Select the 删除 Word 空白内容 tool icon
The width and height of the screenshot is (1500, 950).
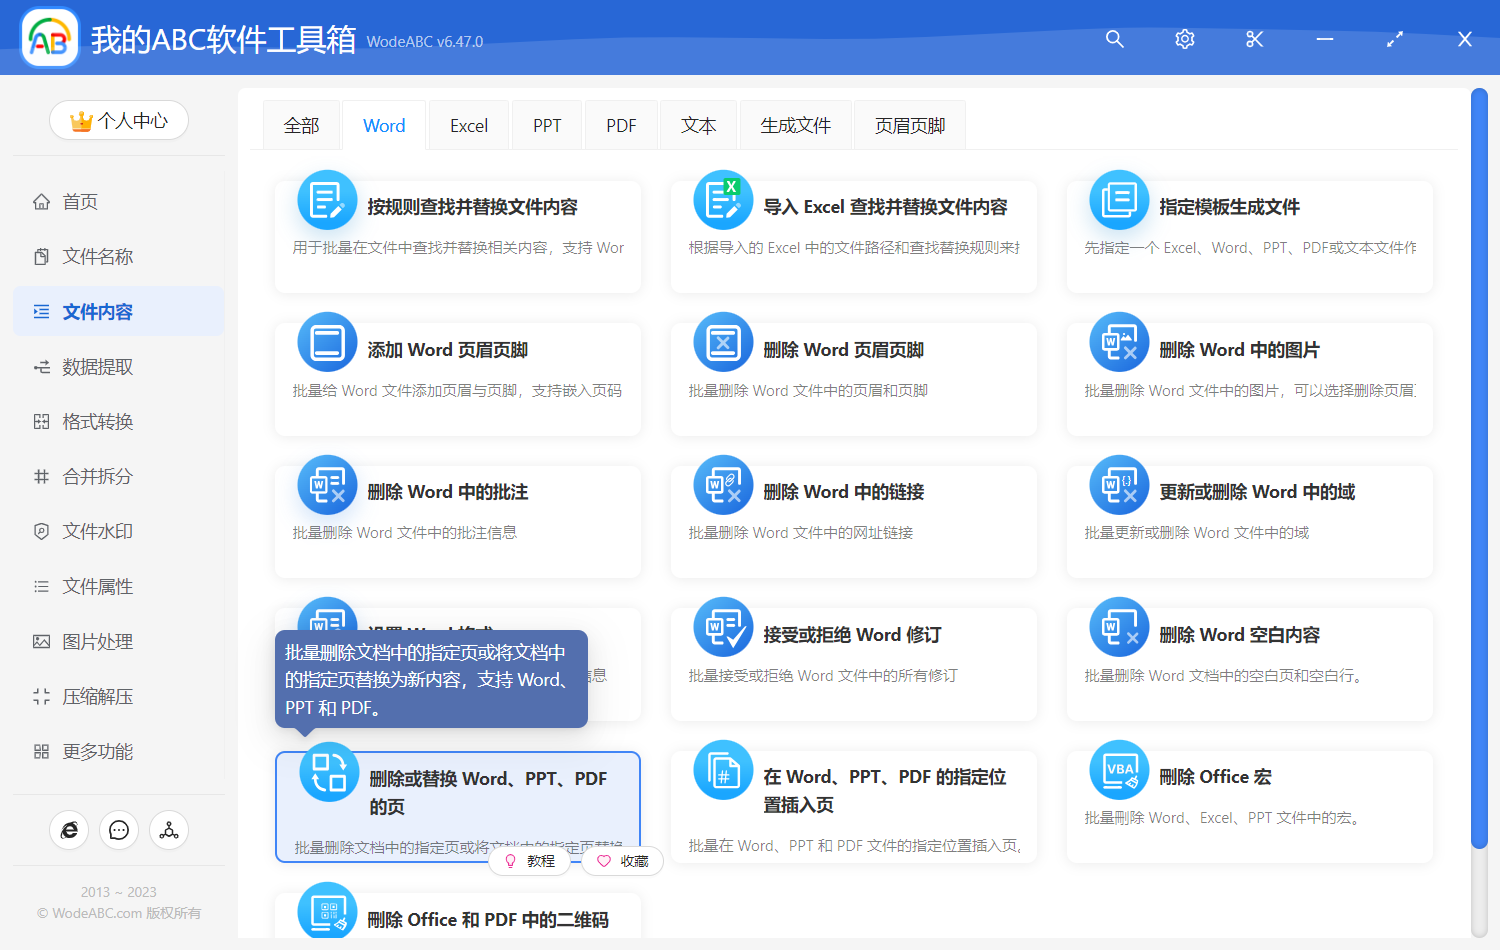point(1118,628)
